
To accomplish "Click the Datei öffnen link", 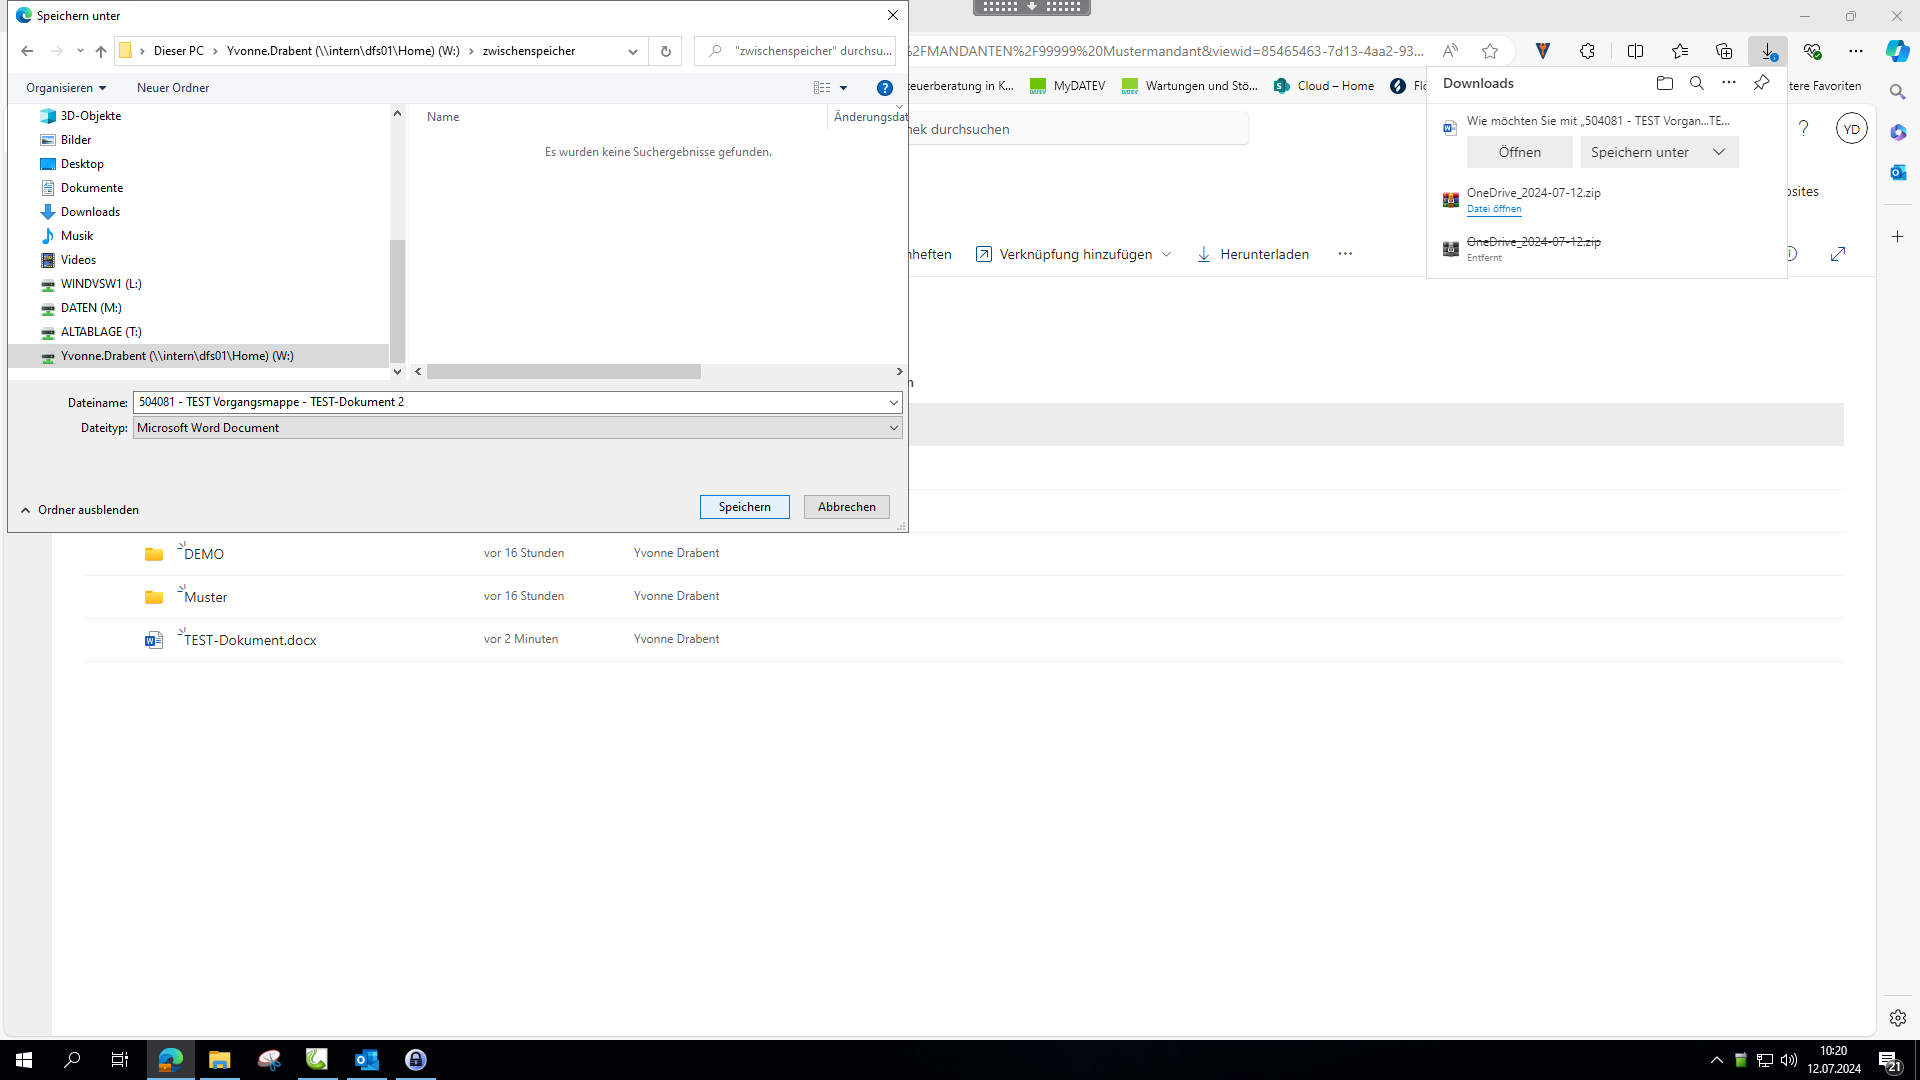I will click(x=1493, y=209).
